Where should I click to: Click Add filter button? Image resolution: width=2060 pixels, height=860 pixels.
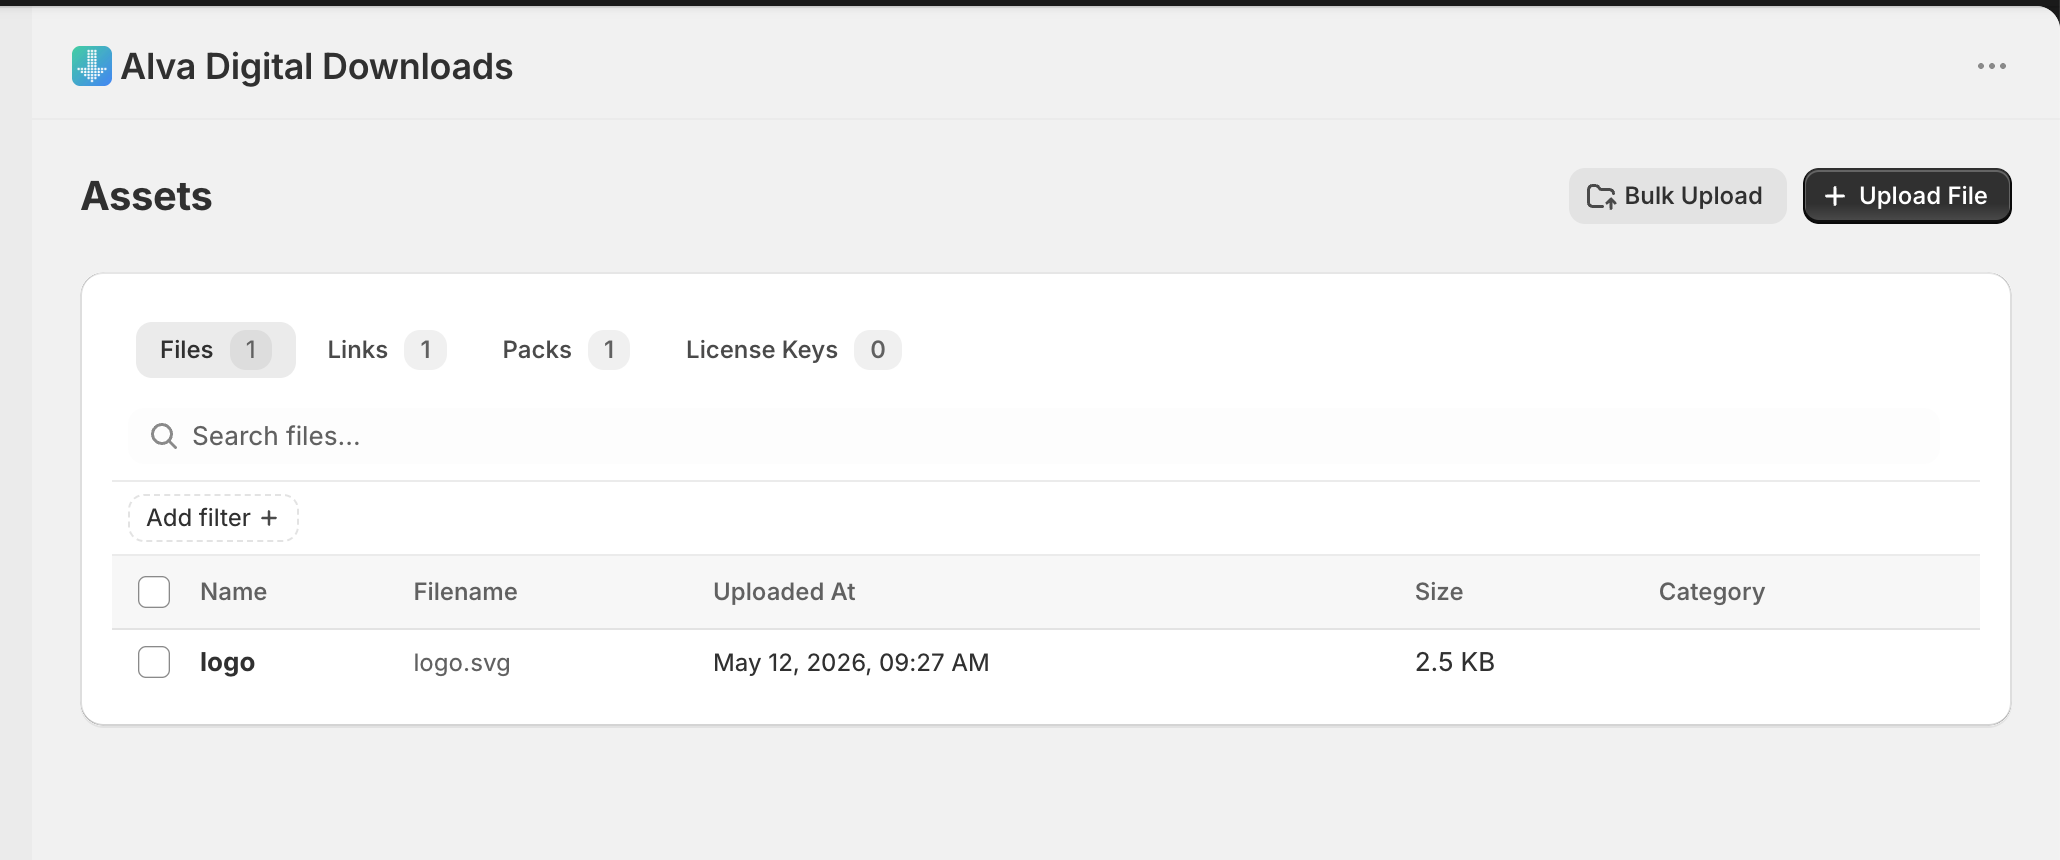tap(213, 518)
